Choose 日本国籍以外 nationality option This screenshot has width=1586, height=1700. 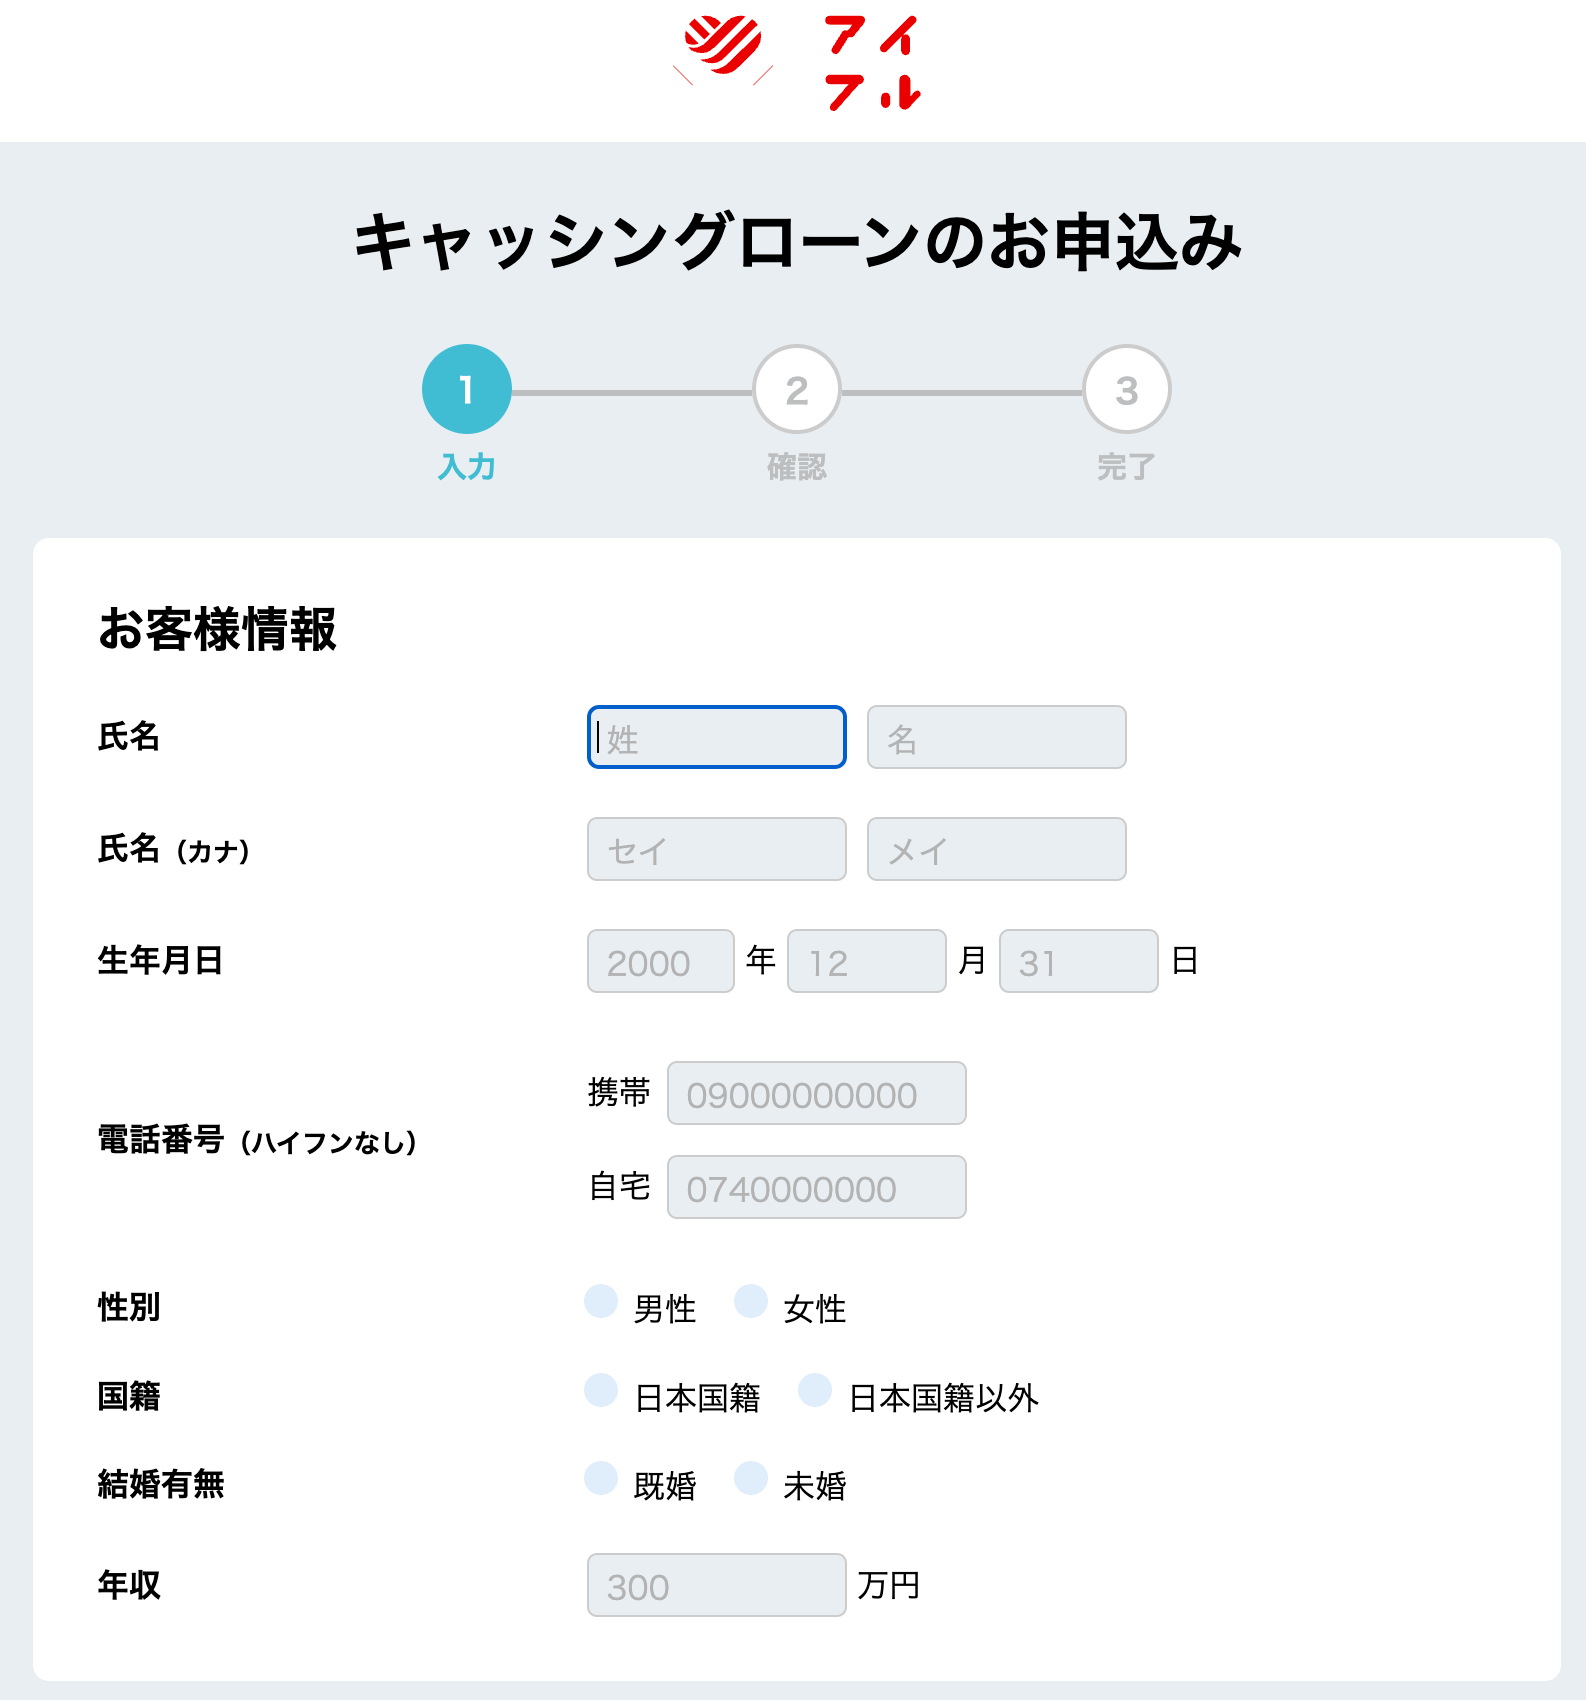tap(815, 1389)
